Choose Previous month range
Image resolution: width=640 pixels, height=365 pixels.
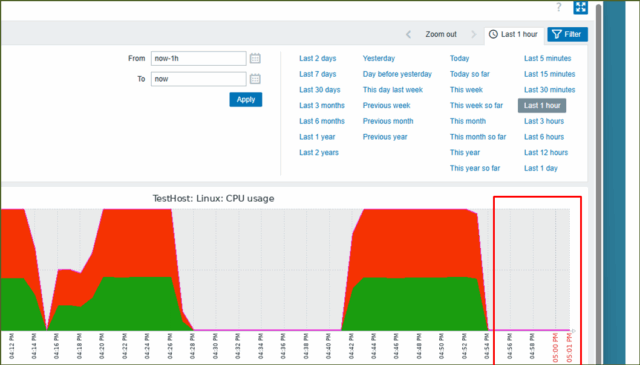coord(388,121)
